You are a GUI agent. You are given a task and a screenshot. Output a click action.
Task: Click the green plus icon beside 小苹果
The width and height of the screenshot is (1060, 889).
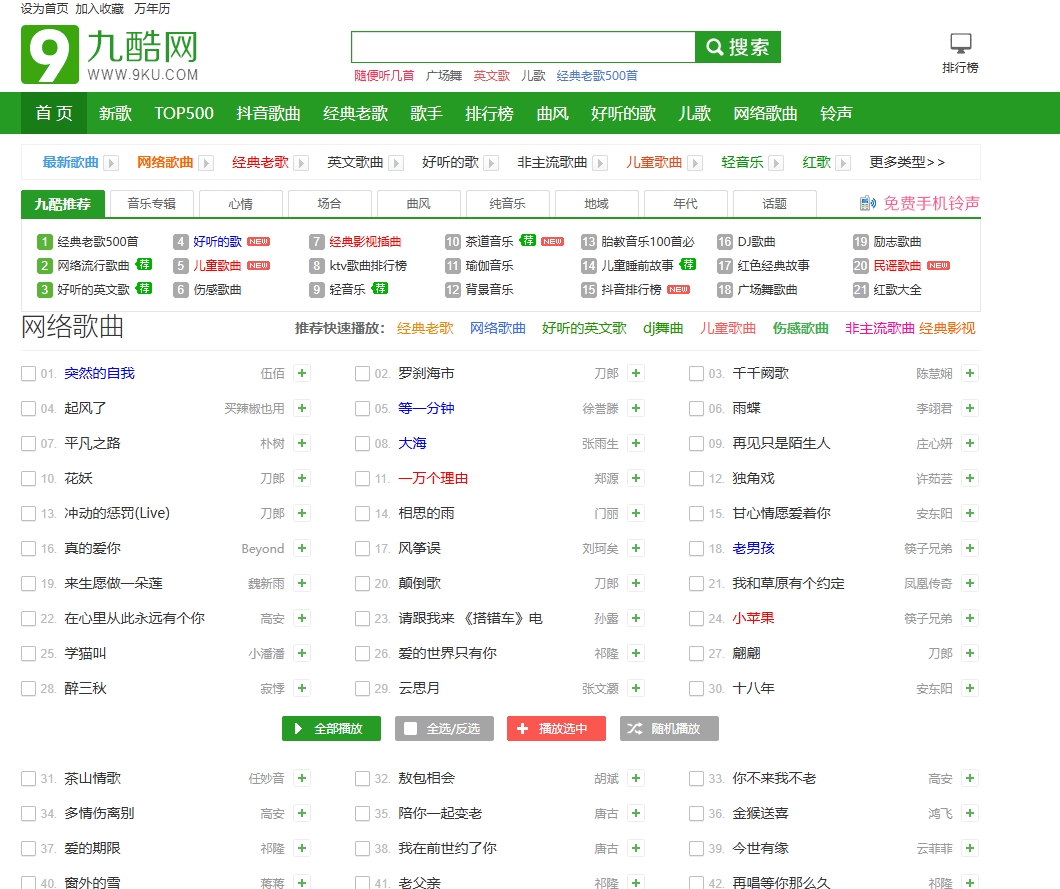[970, 618]
